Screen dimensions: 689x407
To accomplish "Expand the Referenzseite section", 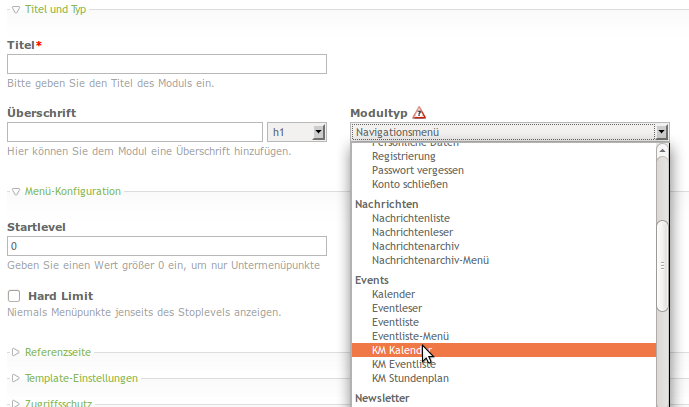I will 57,353.
